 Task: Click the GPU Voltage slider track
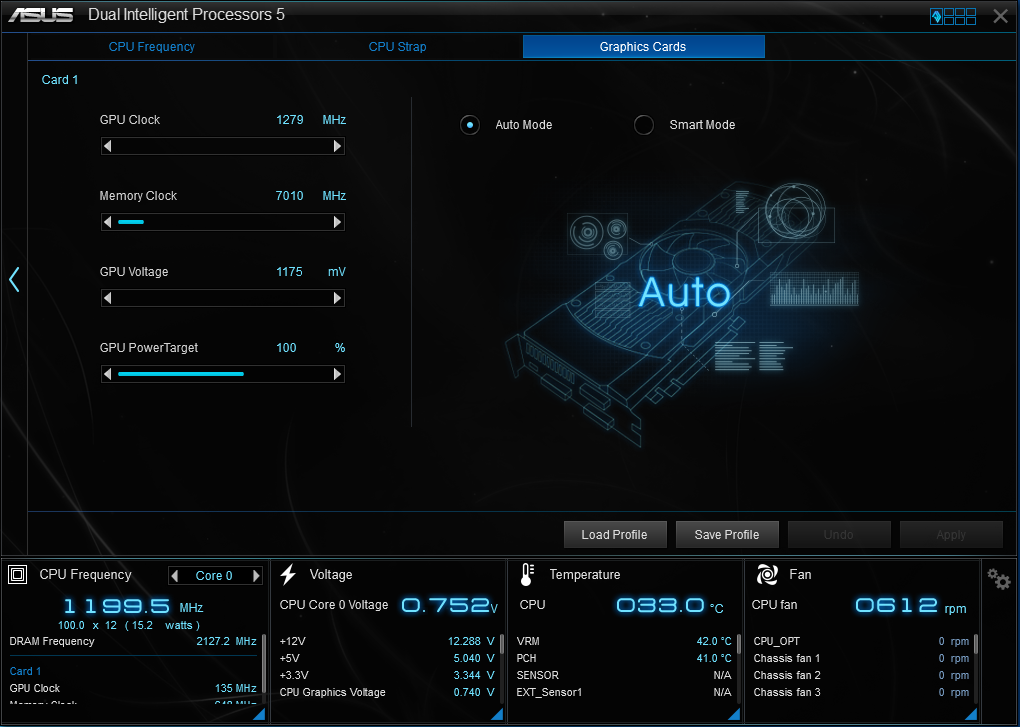222,298
